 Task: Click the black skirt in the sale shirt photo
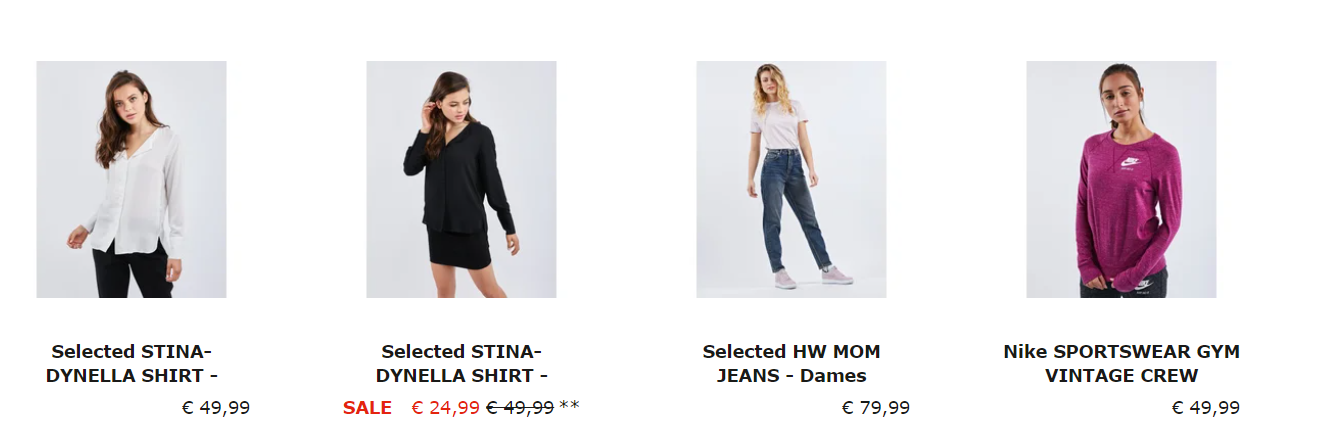click(x=458, y=246)
